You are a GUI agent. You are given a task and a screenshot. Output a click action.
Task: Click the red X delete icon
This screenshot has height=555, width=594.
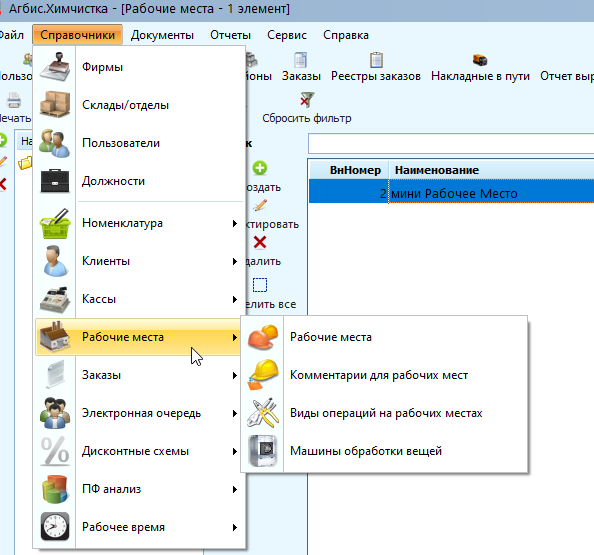[260, 242]
